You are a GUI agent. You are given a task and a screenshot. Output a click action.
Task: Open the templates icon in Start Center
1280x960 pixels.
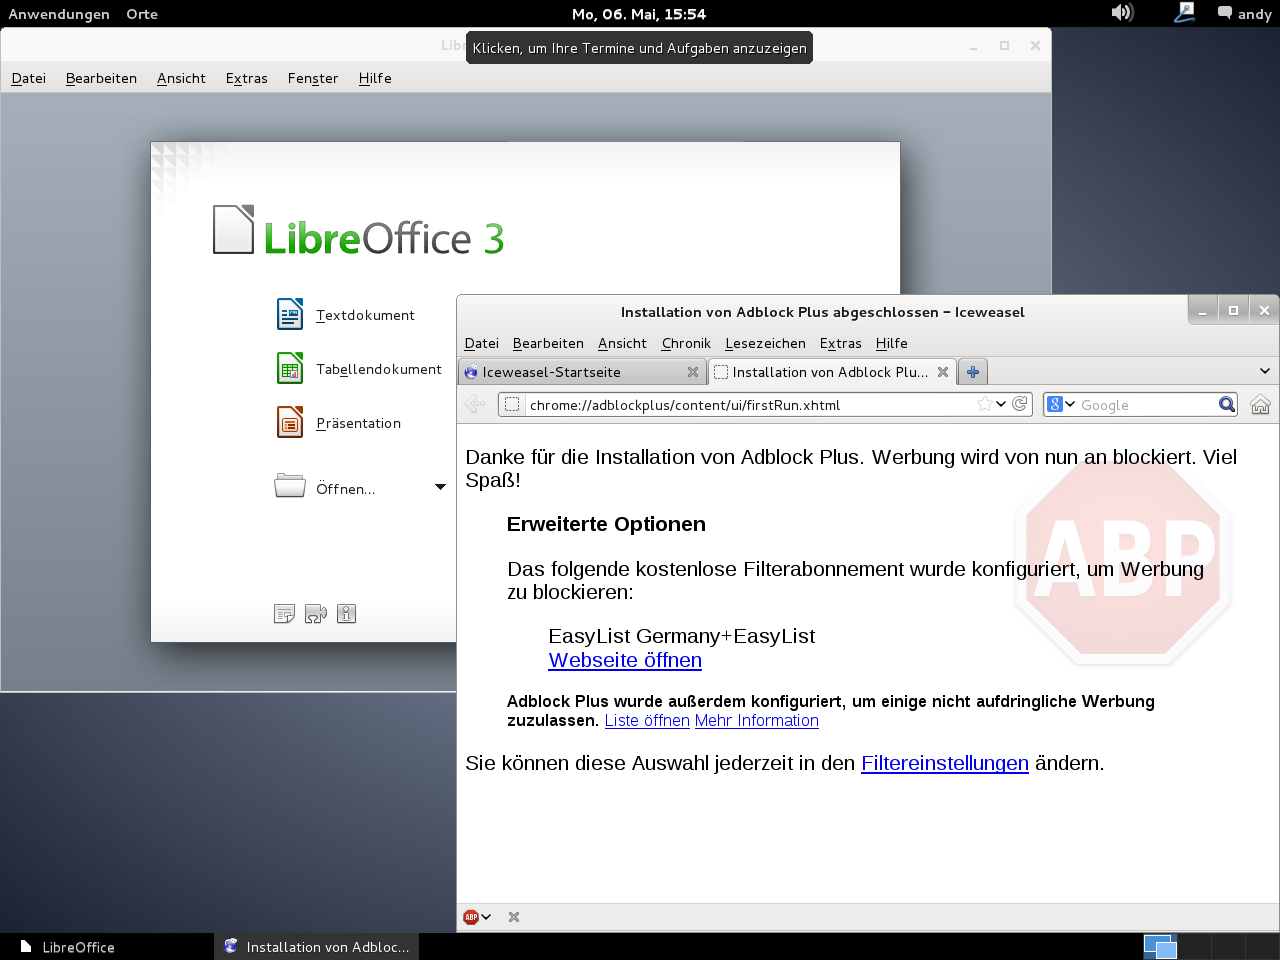click(284, 614)
